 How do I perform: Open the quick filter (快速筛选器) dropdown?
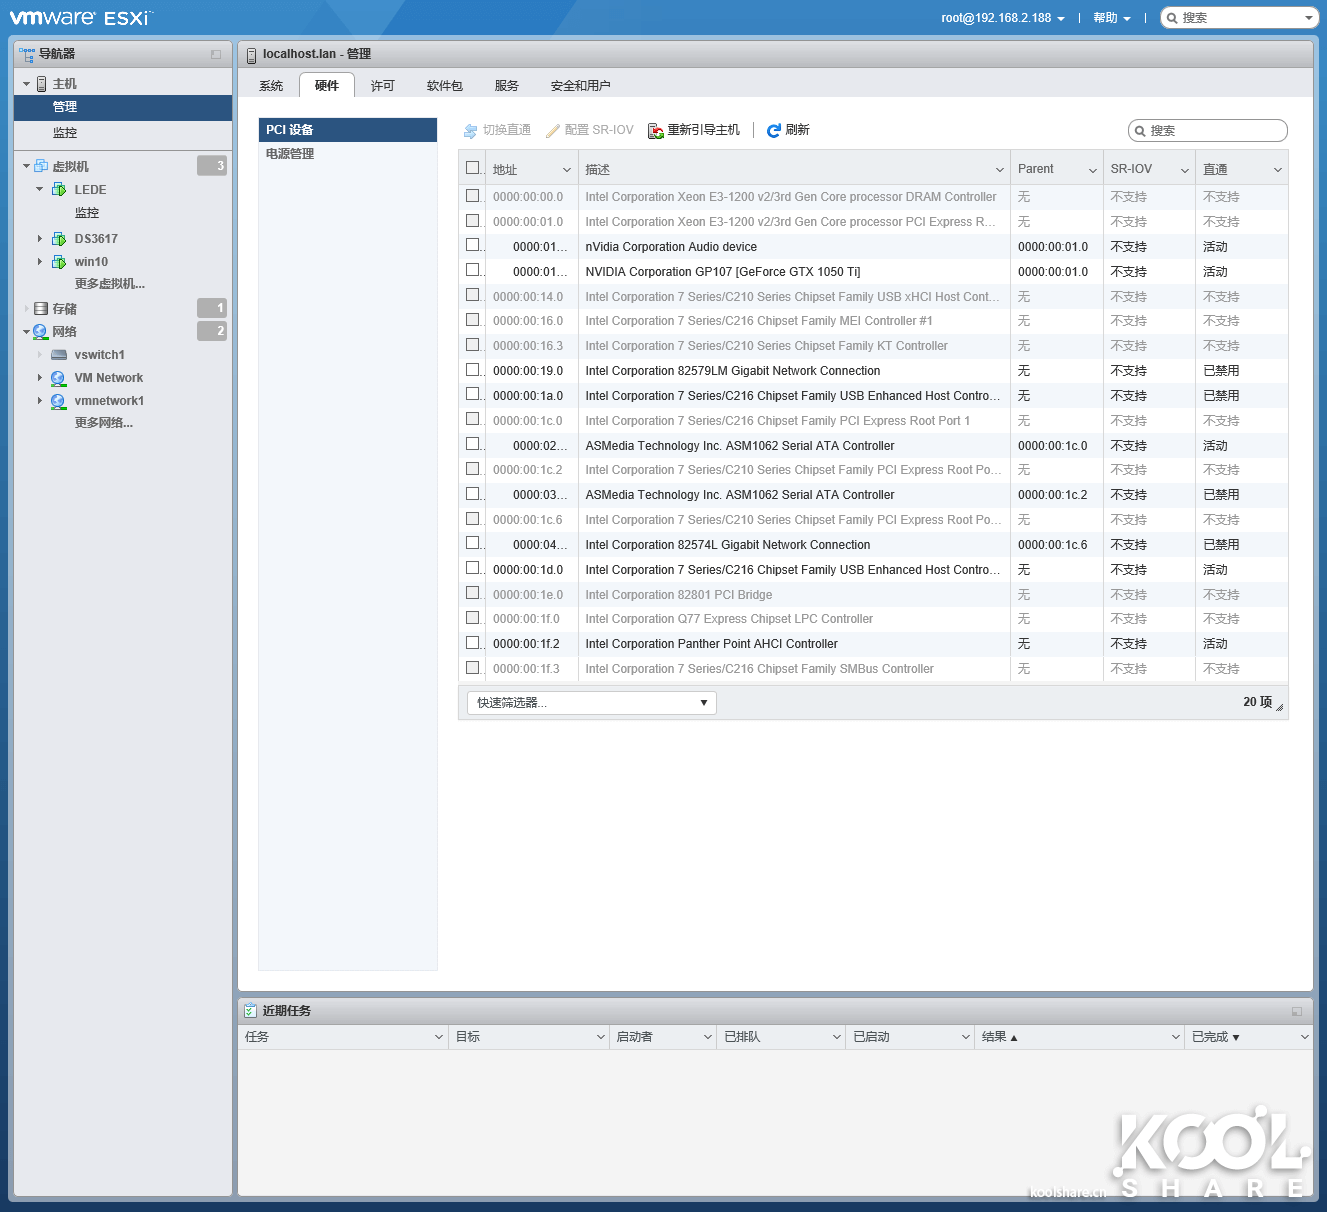[x=591, y=703]
